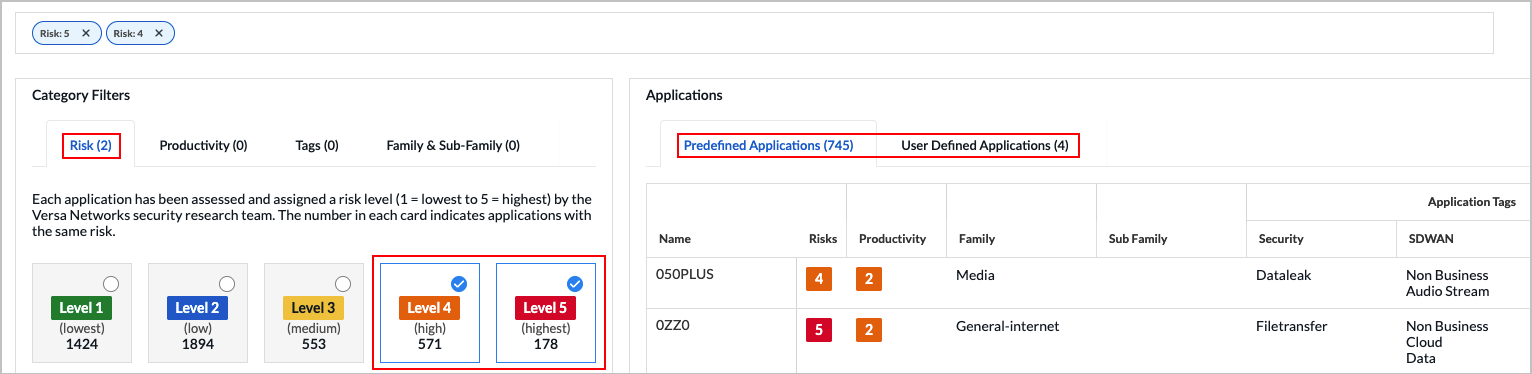Click the yellow Level 3 label
Viewport: 1532px width, 374px height.
click(314, 308)
